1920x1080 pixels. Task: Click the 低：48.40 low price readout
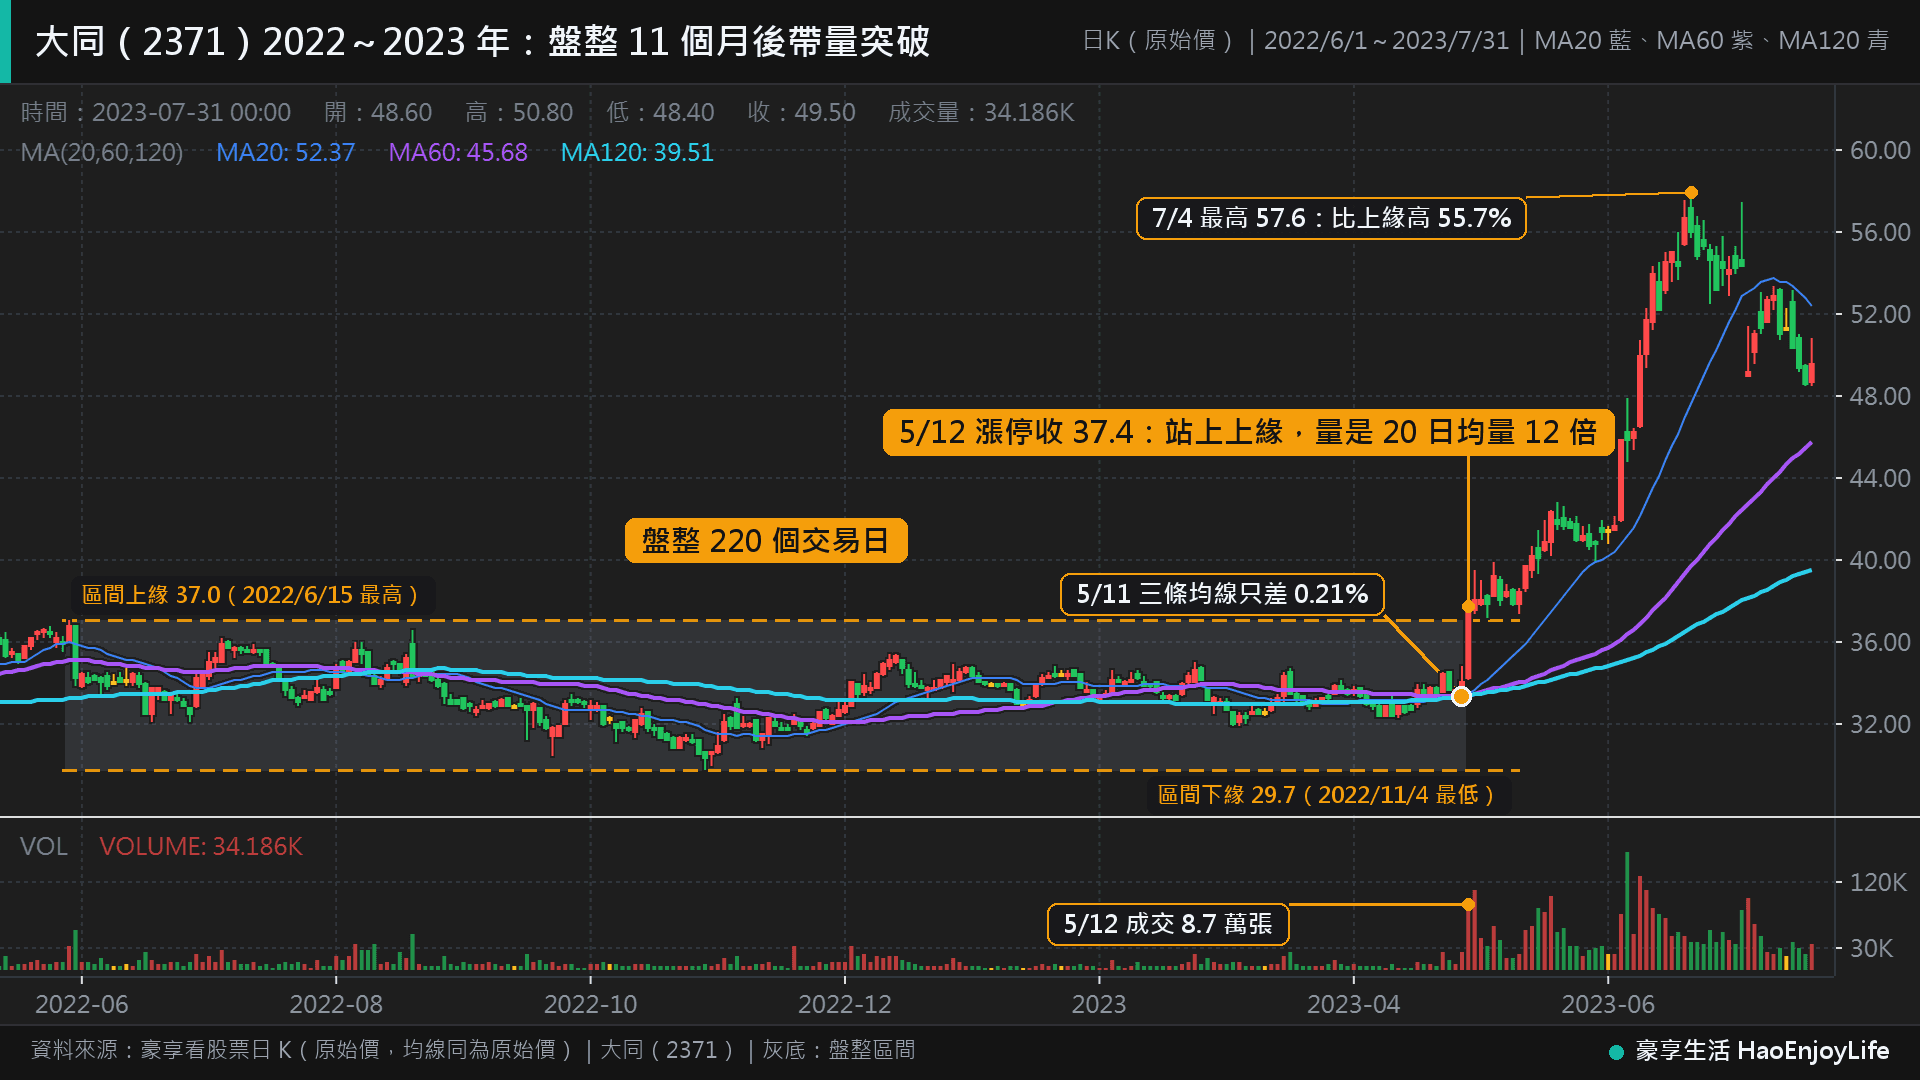click(x=660, y=112)
